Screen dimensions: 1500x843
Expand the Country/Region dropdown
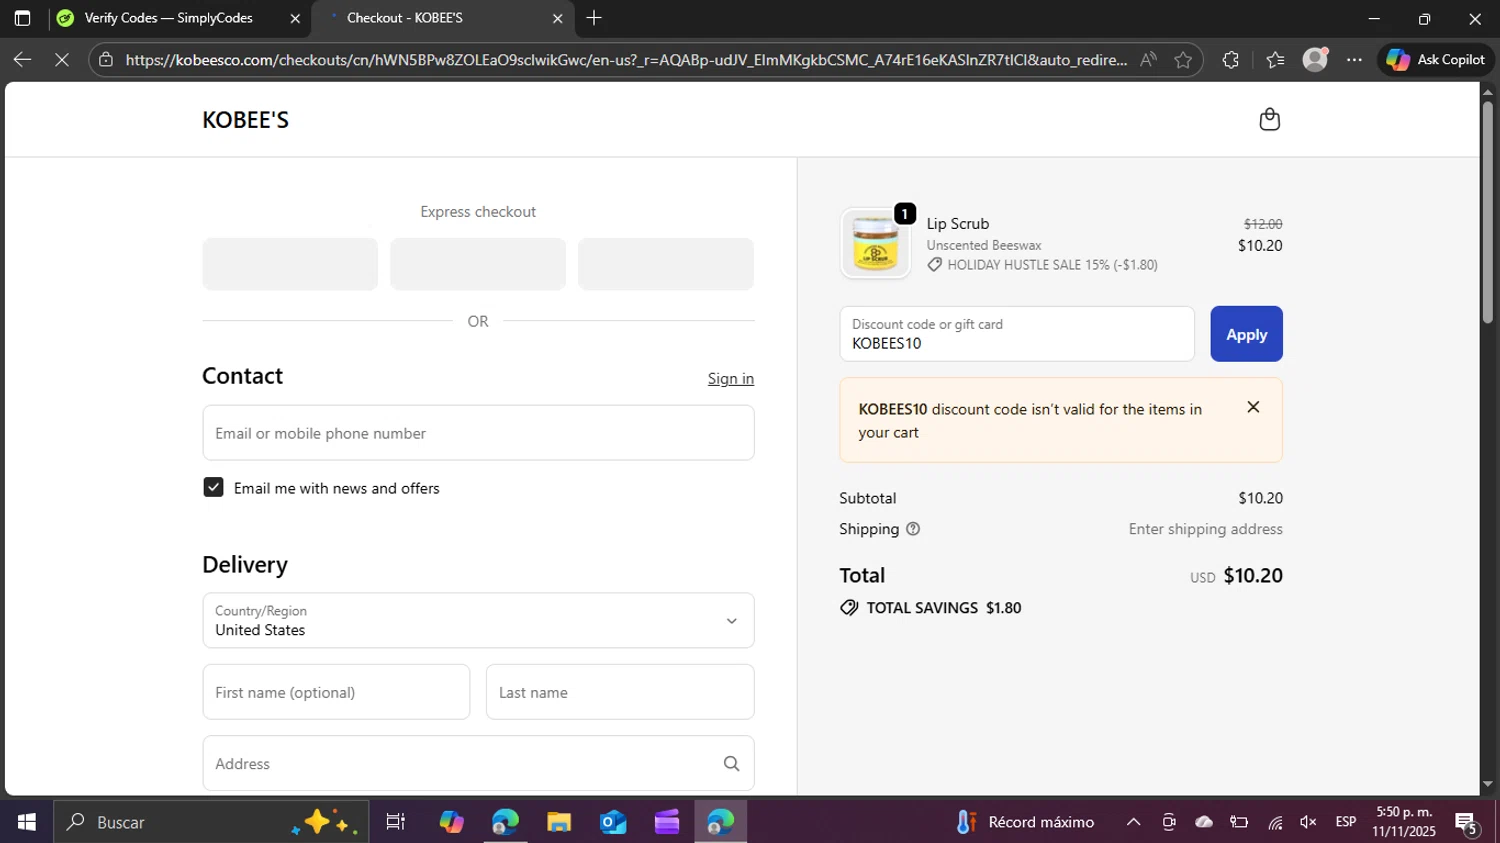coord(478,621)
